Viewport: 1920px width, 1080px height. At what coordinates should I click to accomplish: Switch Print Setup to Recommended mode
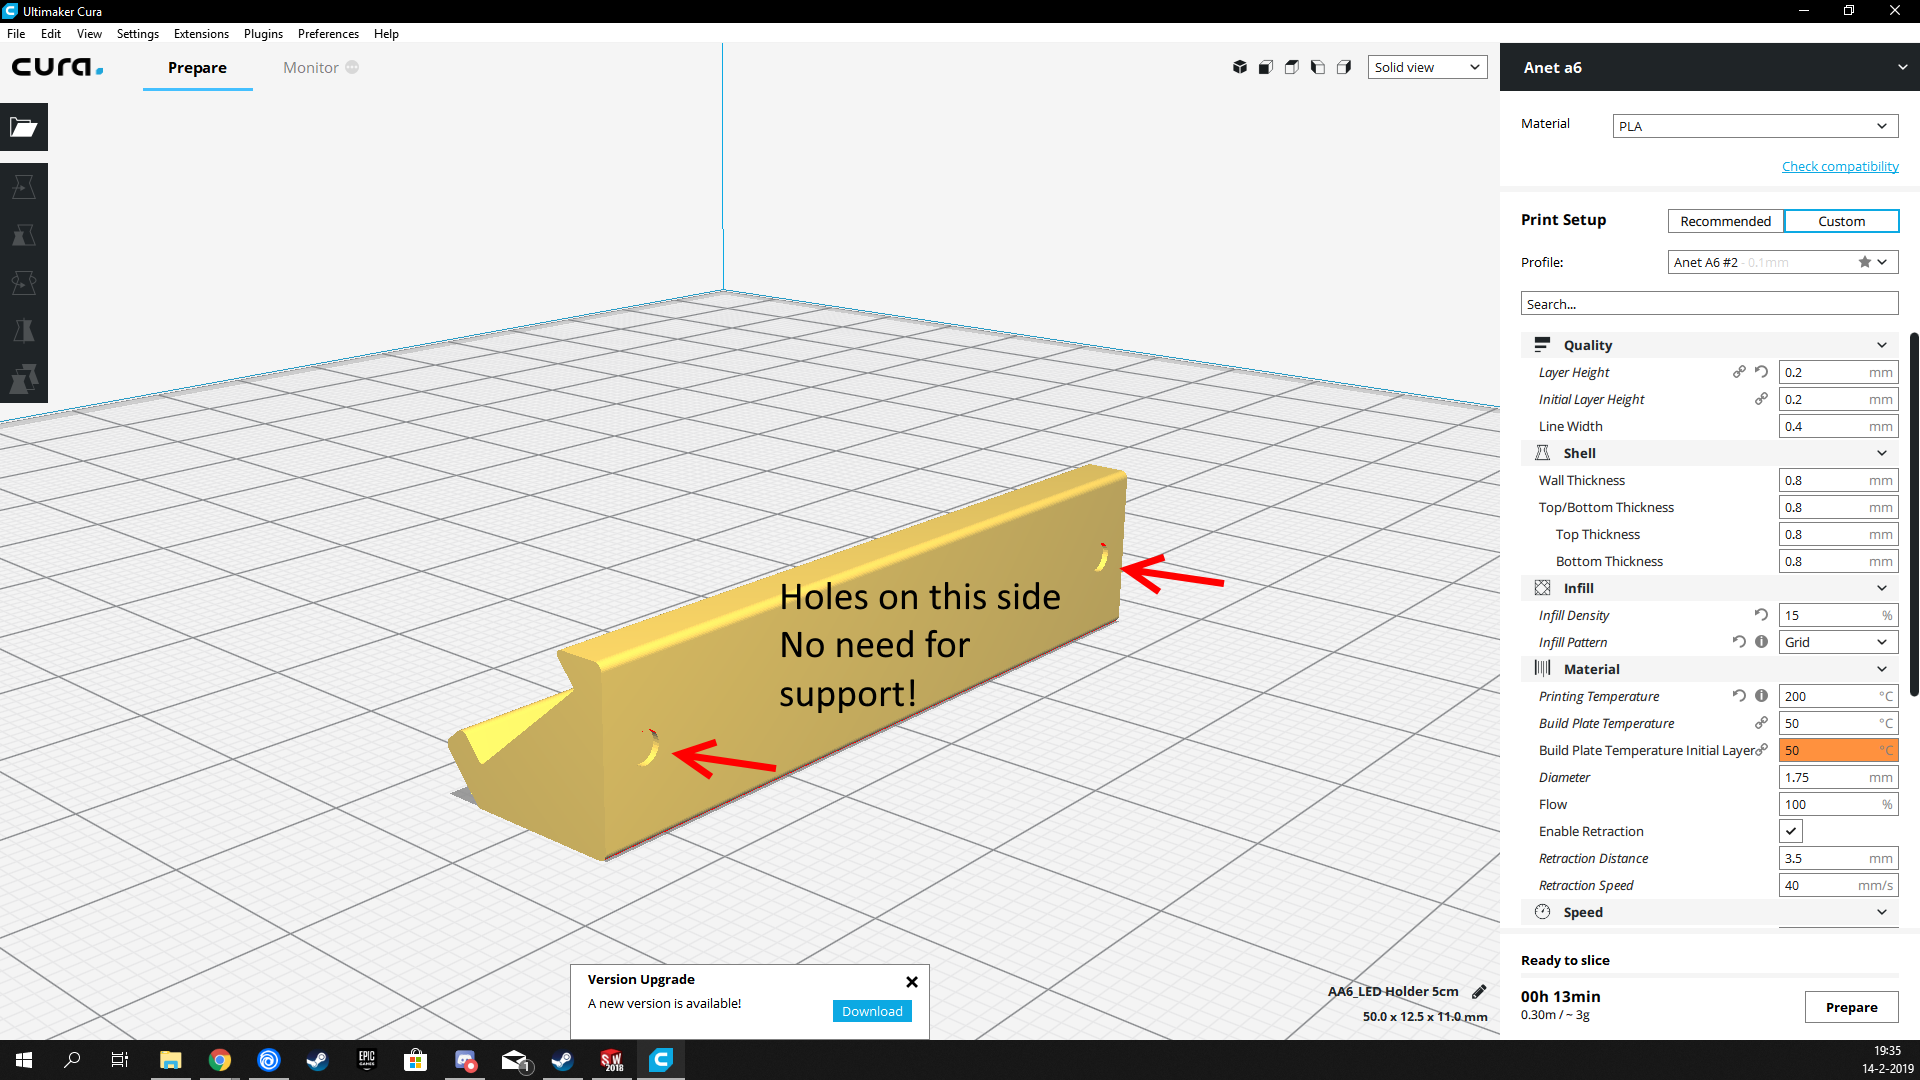[1725, 221]
